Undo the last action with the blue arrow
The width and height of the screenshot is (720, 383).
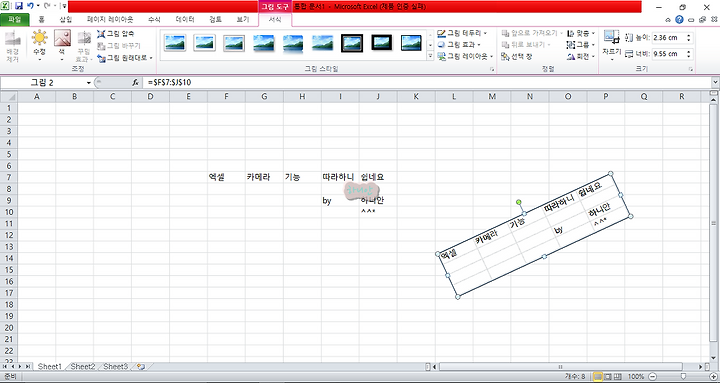tap(30, 6)
